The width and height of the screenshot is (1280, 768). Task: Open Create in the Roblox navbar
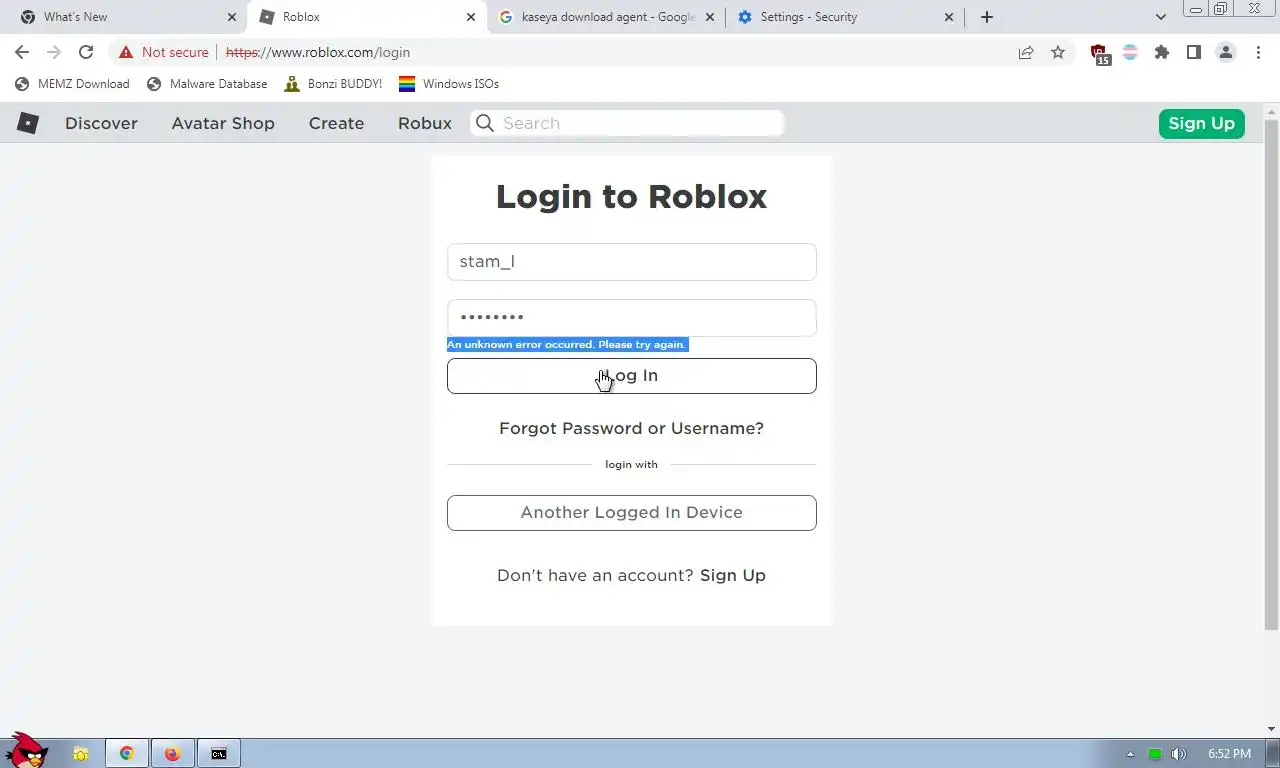point(336,123)
